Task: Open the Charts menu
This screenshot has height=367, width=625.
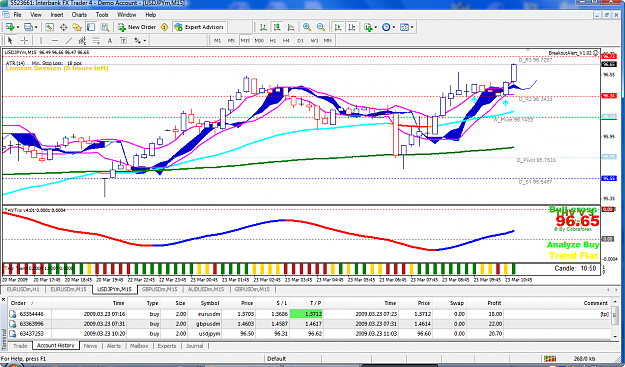Action: pos(79,15)
